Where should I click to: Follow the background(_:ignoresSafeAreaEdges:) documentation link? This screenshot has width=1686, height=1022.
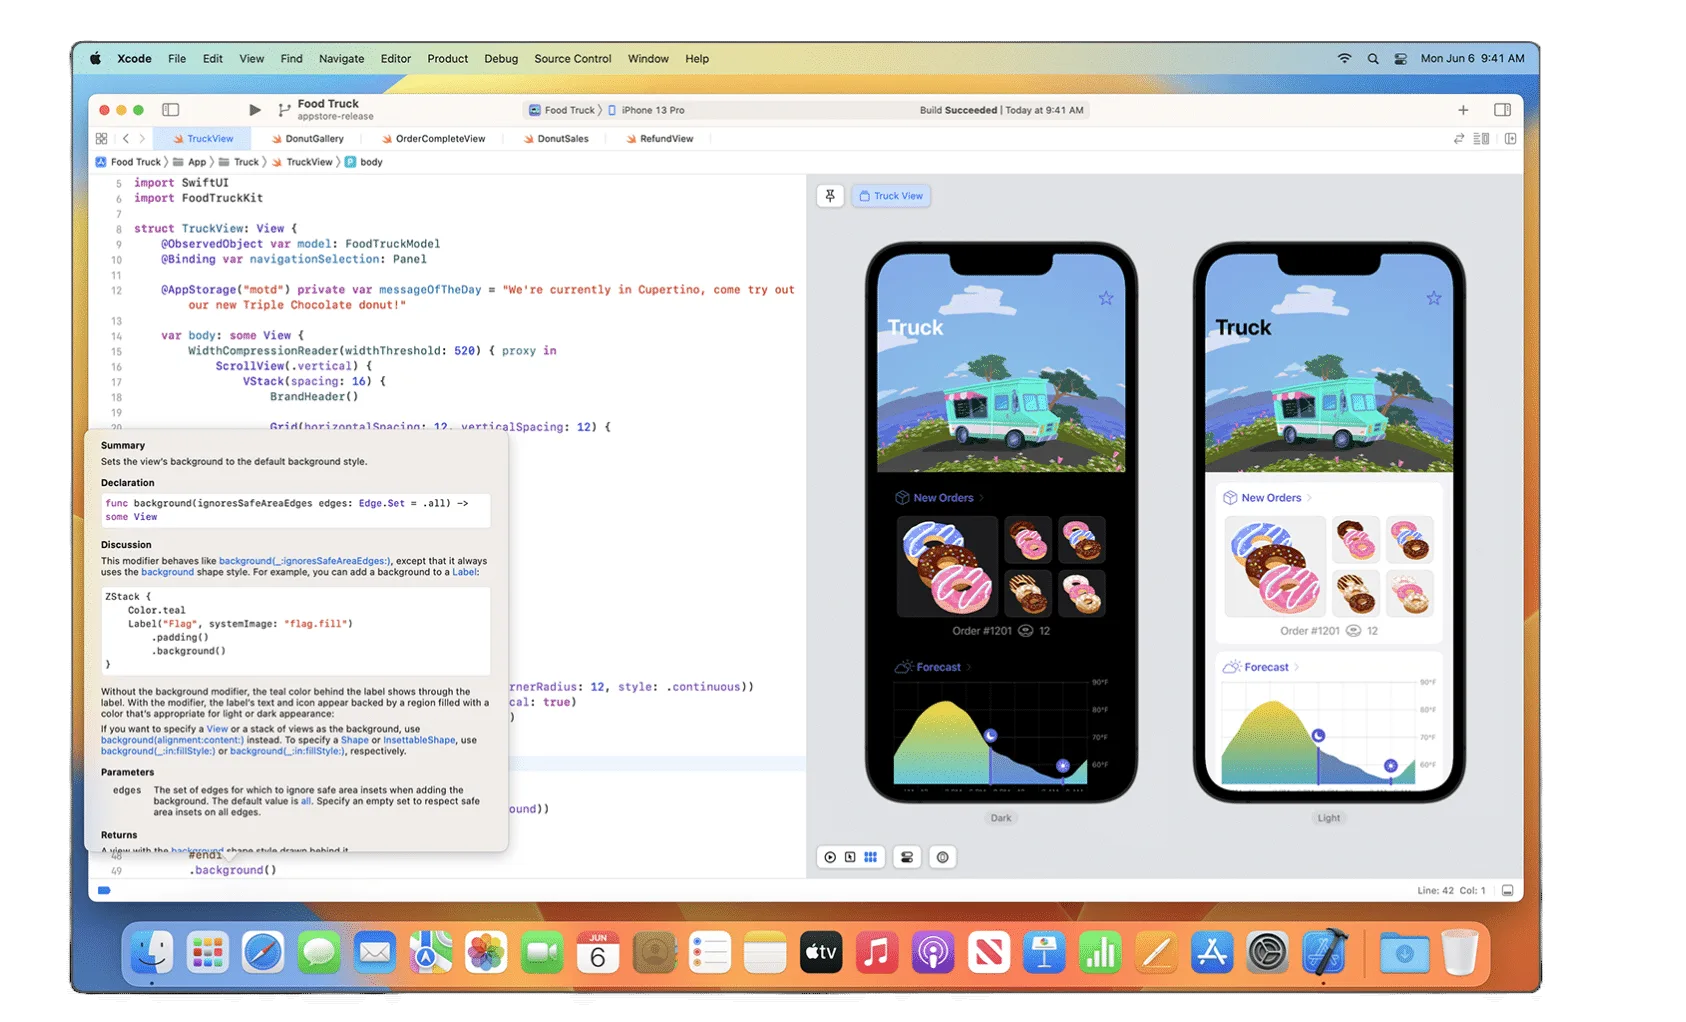click(305, 561)
